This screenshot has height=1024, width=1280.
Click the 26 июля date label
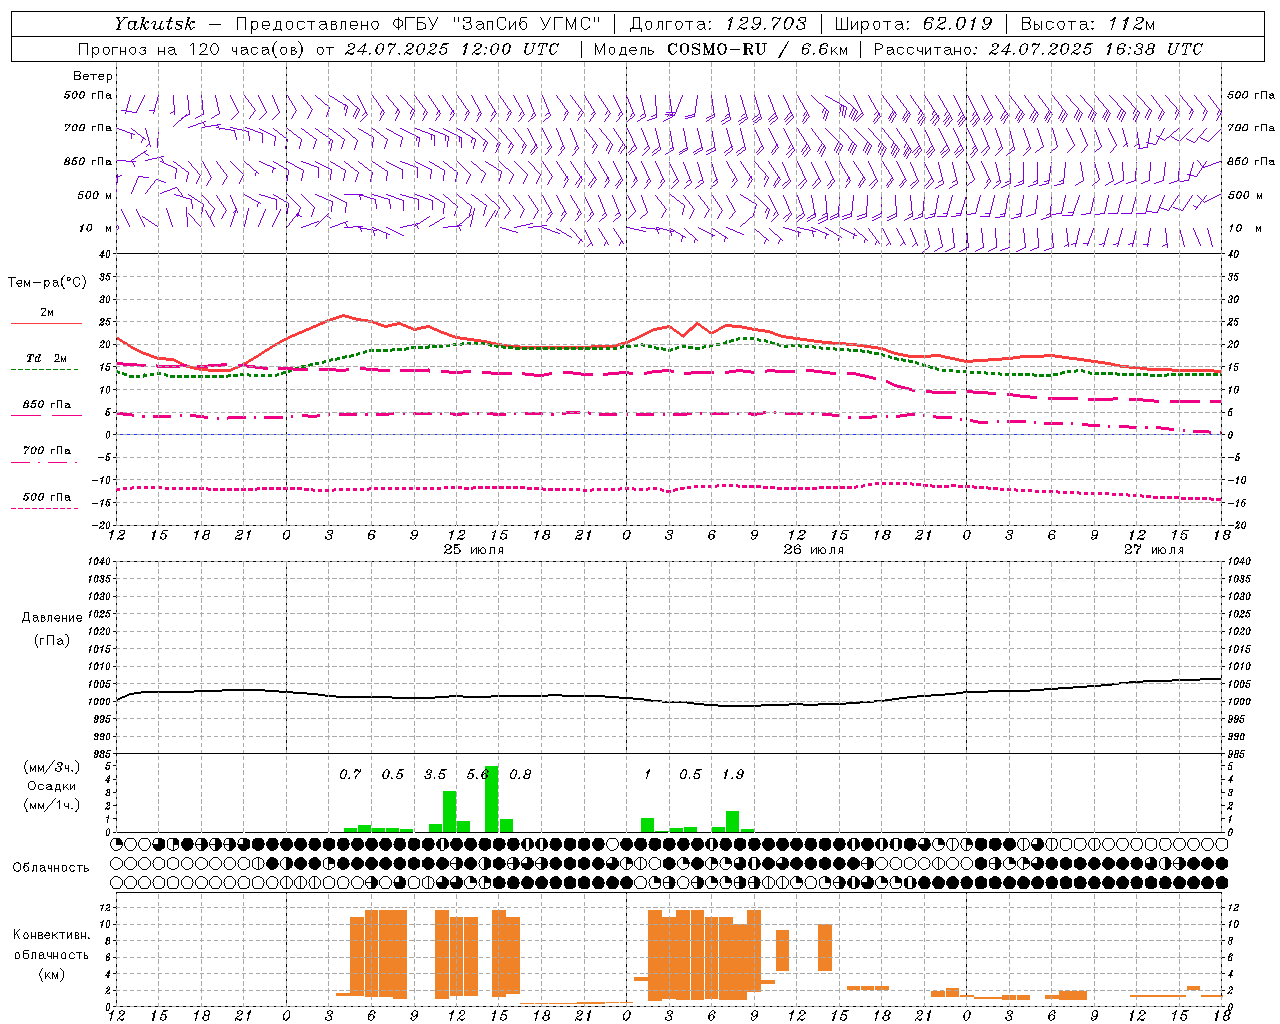[x=814, y=550]
